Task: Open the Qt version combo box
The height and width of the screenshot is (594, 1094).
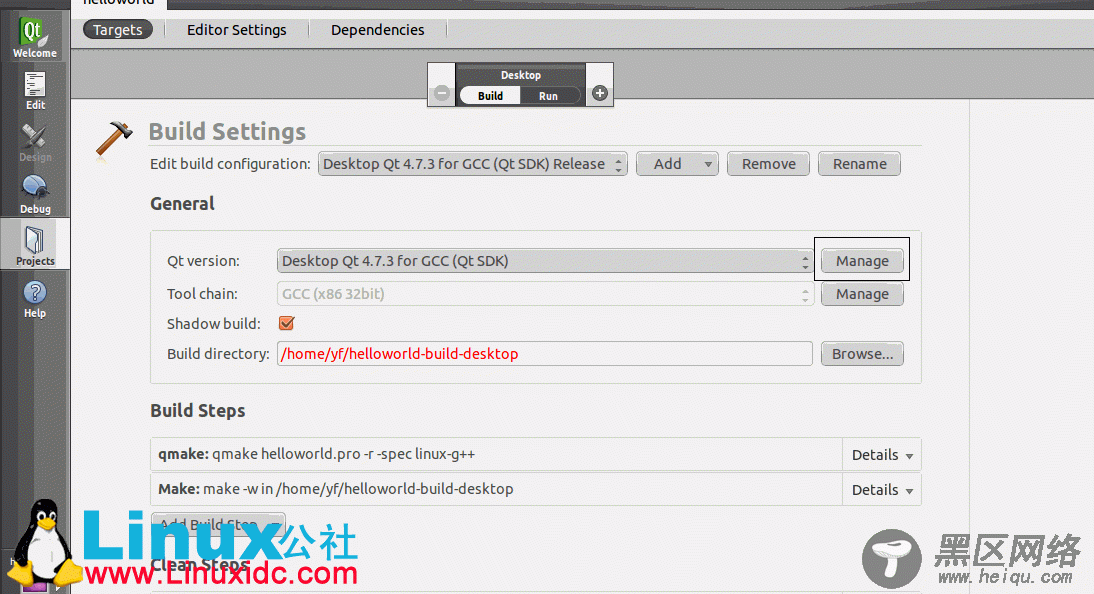Action: pyautogui.click(x=545, y=261)
